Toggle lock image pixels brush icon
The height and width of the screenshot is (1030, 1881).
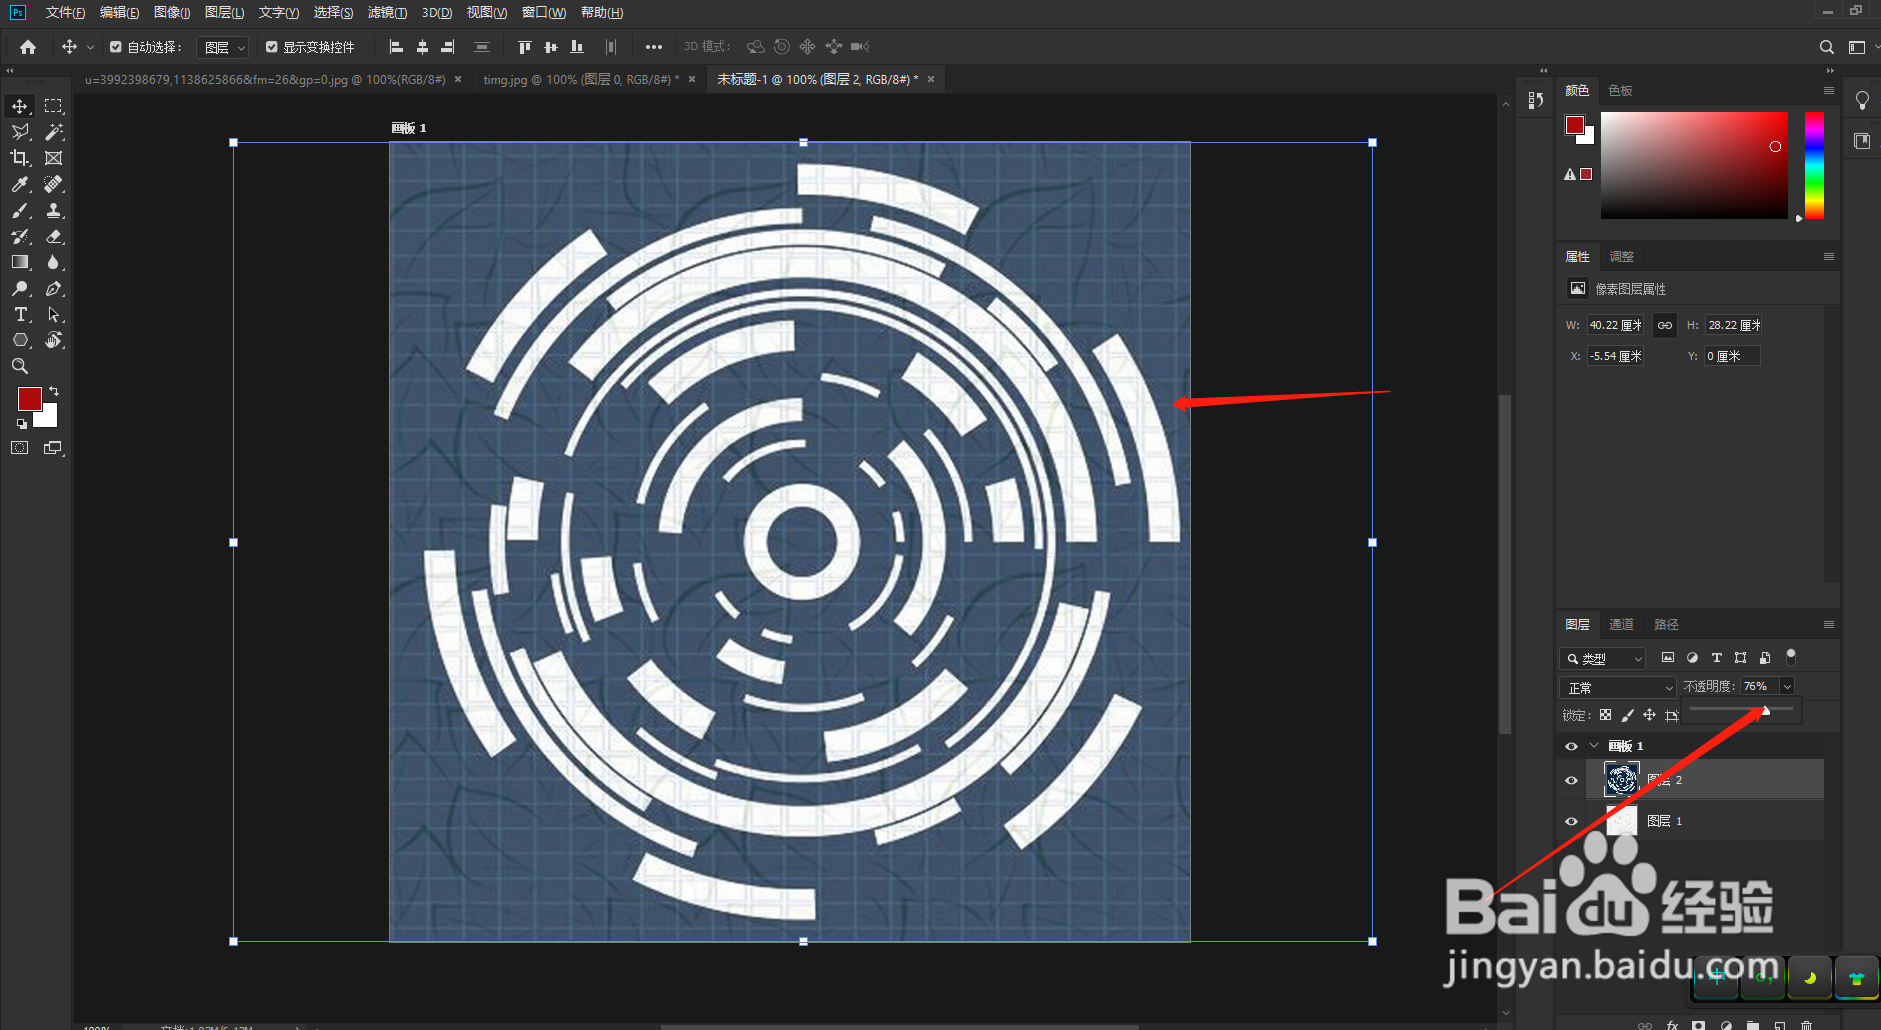pos(1628,715)
